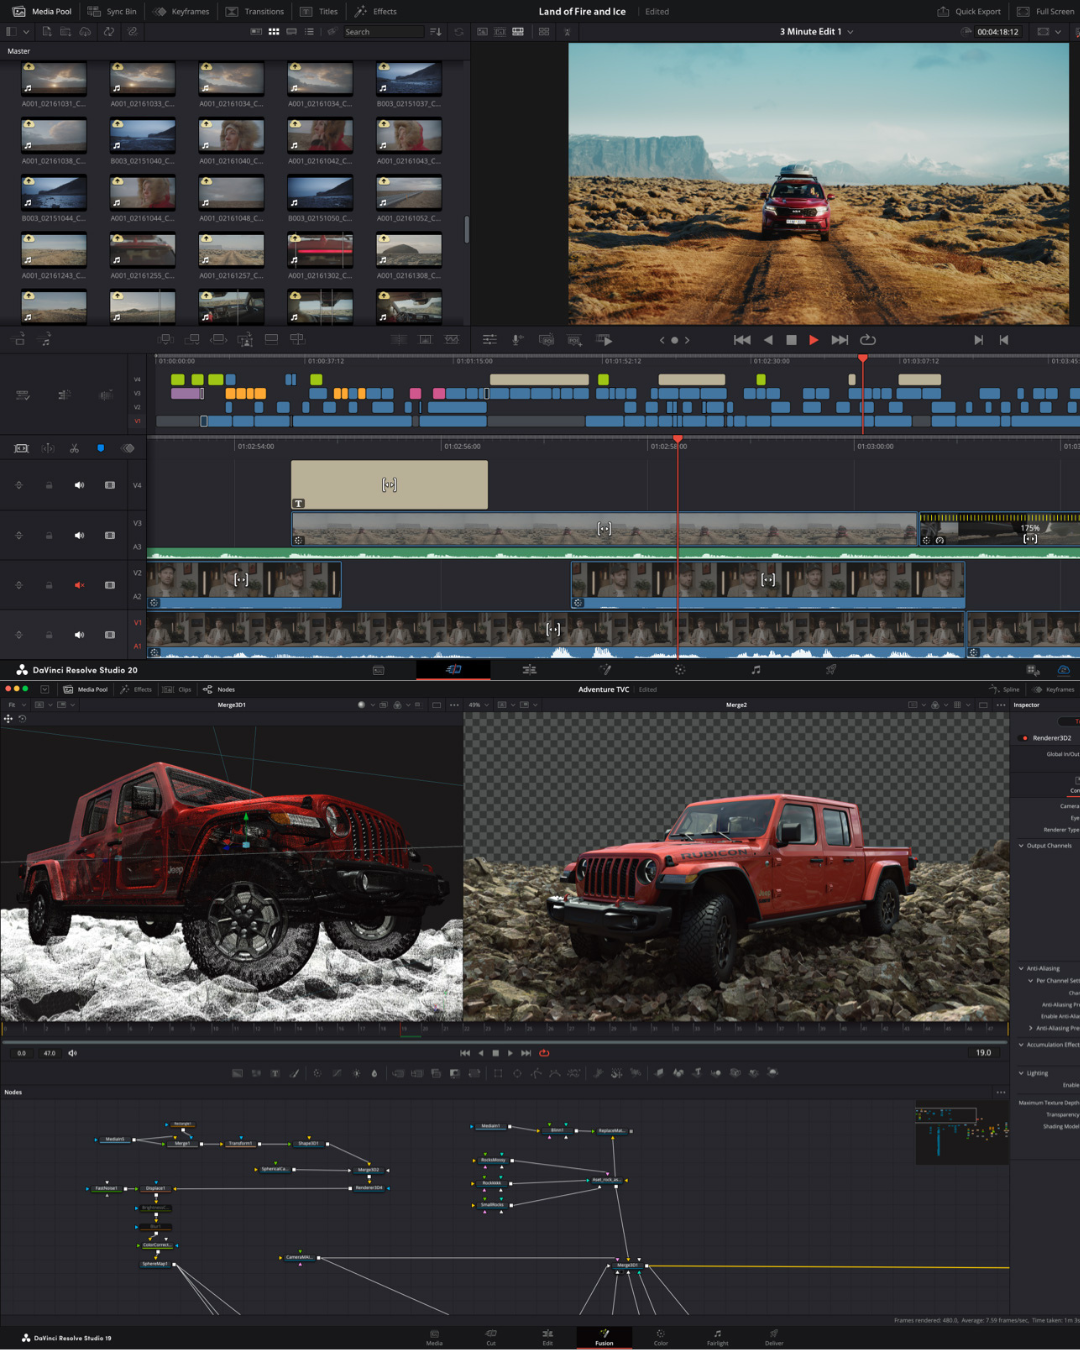Switch to Fusion page icon in Studio 20

coord(605,670)
